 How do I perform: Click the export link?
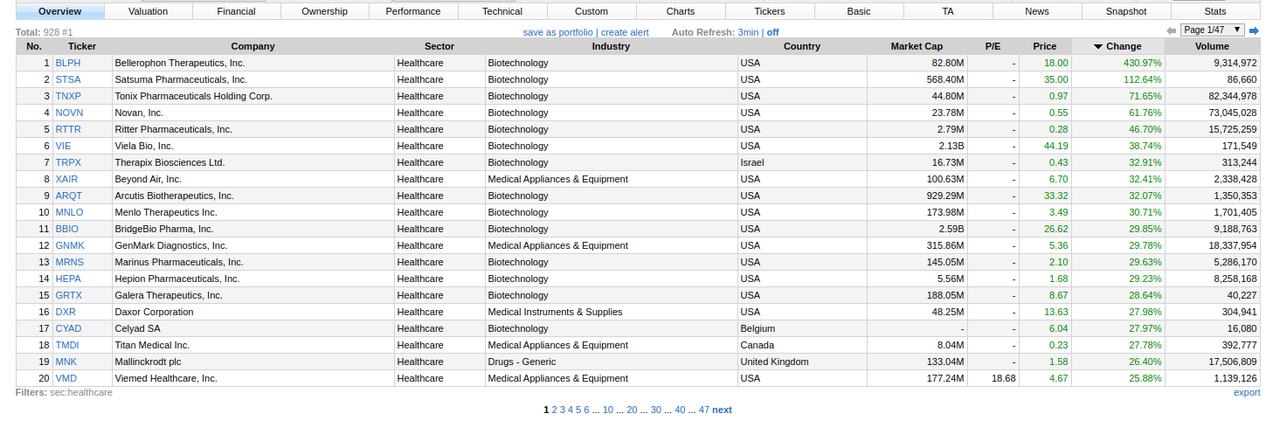tap(1247, 393)
